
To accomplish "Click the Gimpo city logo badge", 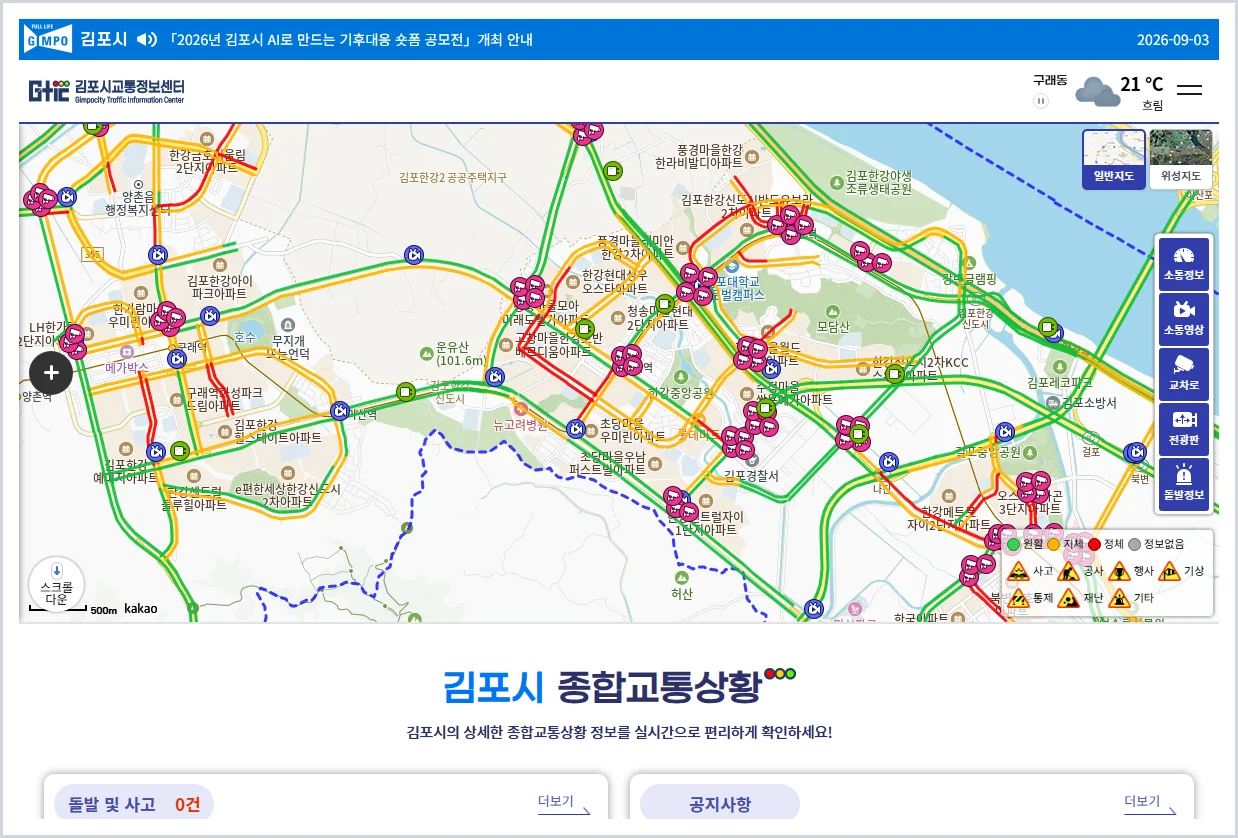I will click(47, 39).
